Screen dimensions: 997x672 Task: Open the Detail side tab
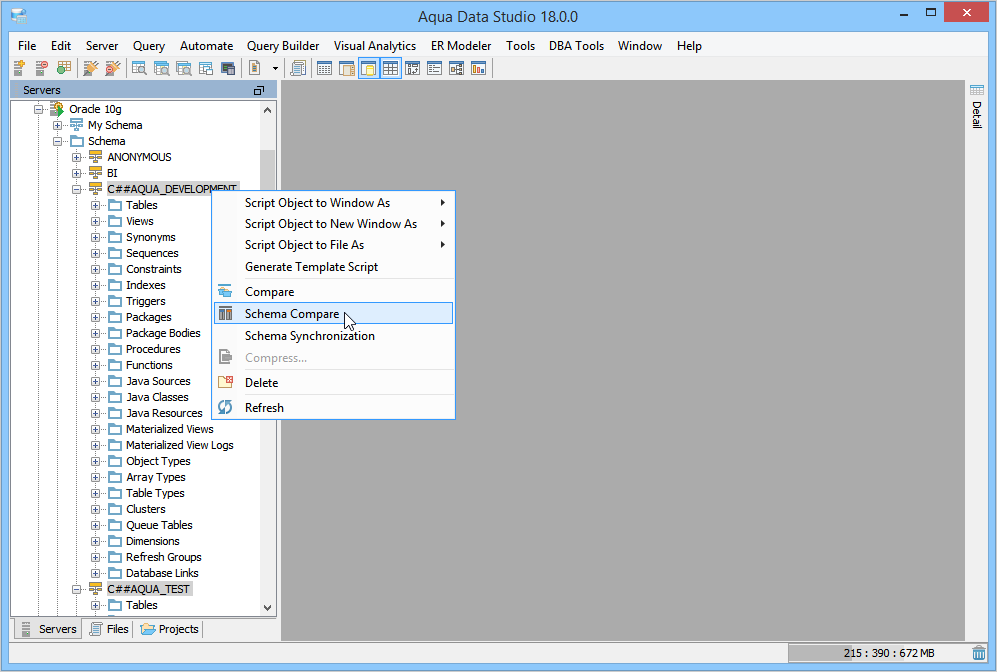[x=977, y=107]
